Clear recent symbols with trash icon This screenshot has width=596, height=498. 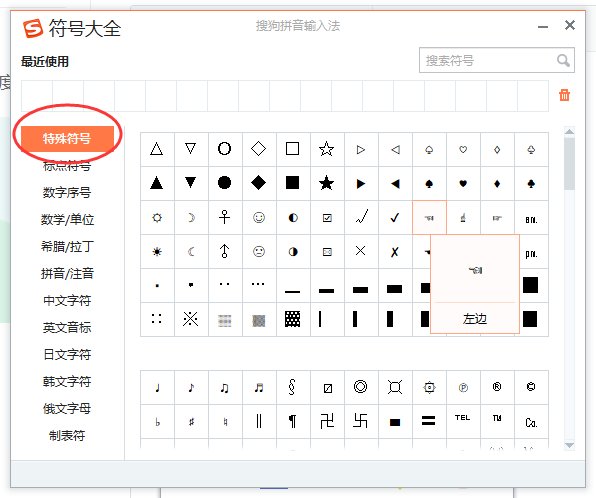click(564, 95)
